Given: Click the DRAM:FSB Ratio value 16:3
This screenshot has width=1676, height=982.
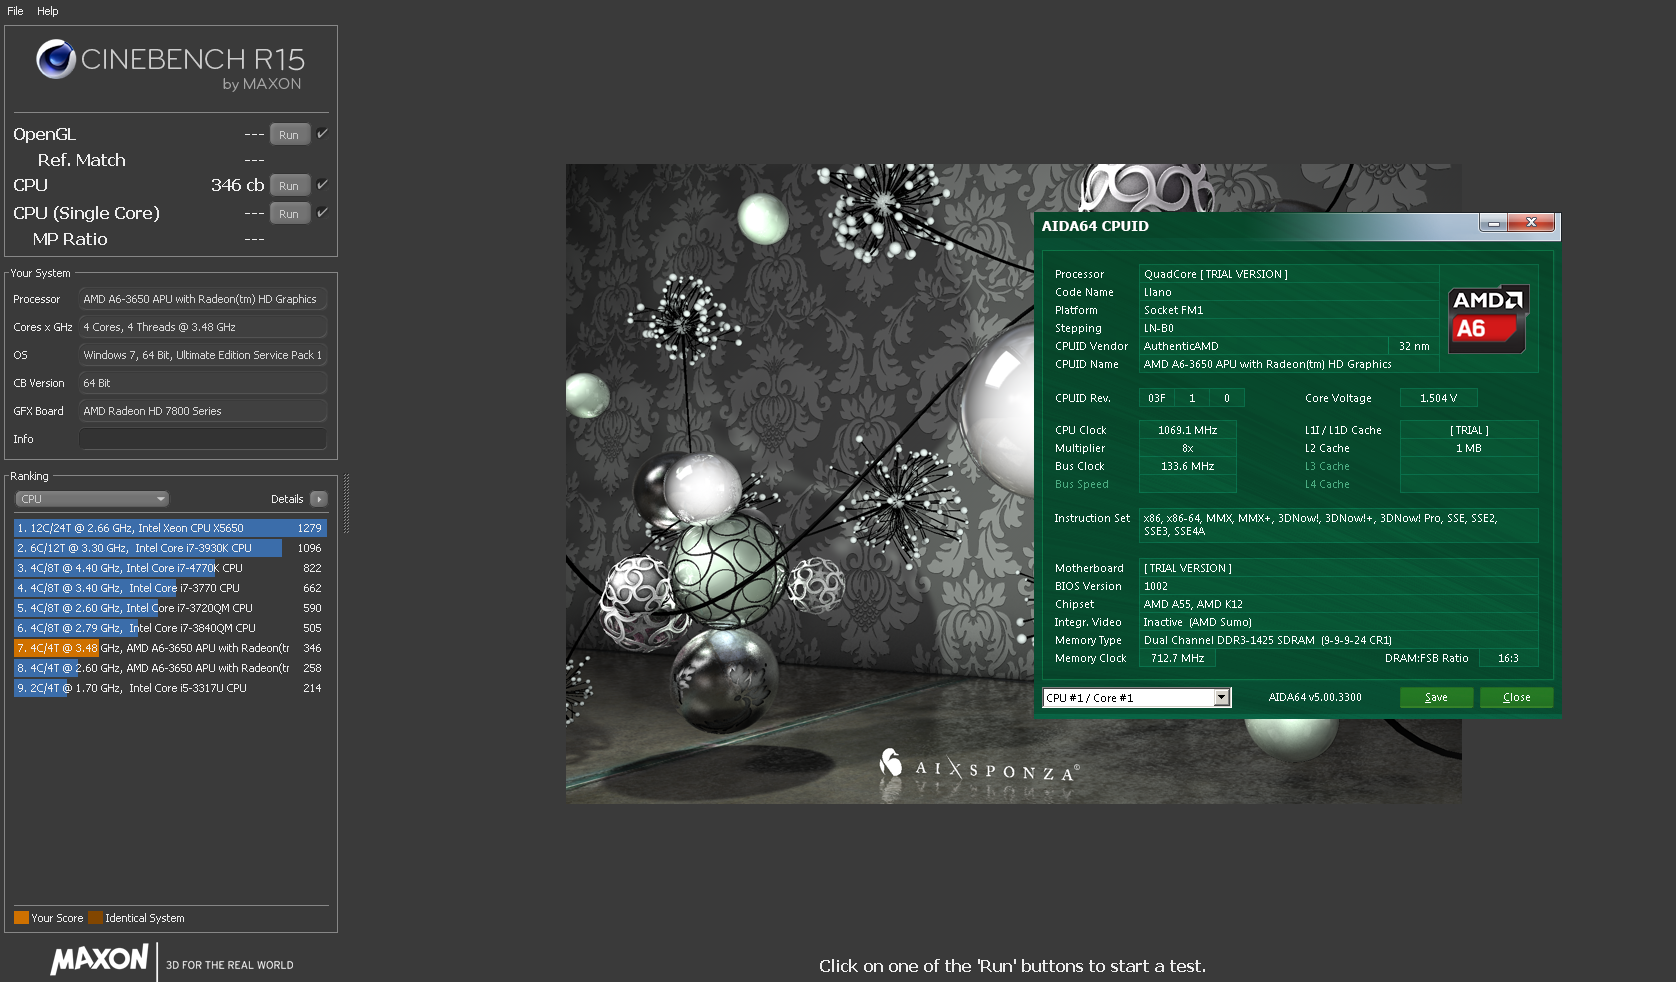Looking at the screenshot, I should point(1508,658).
